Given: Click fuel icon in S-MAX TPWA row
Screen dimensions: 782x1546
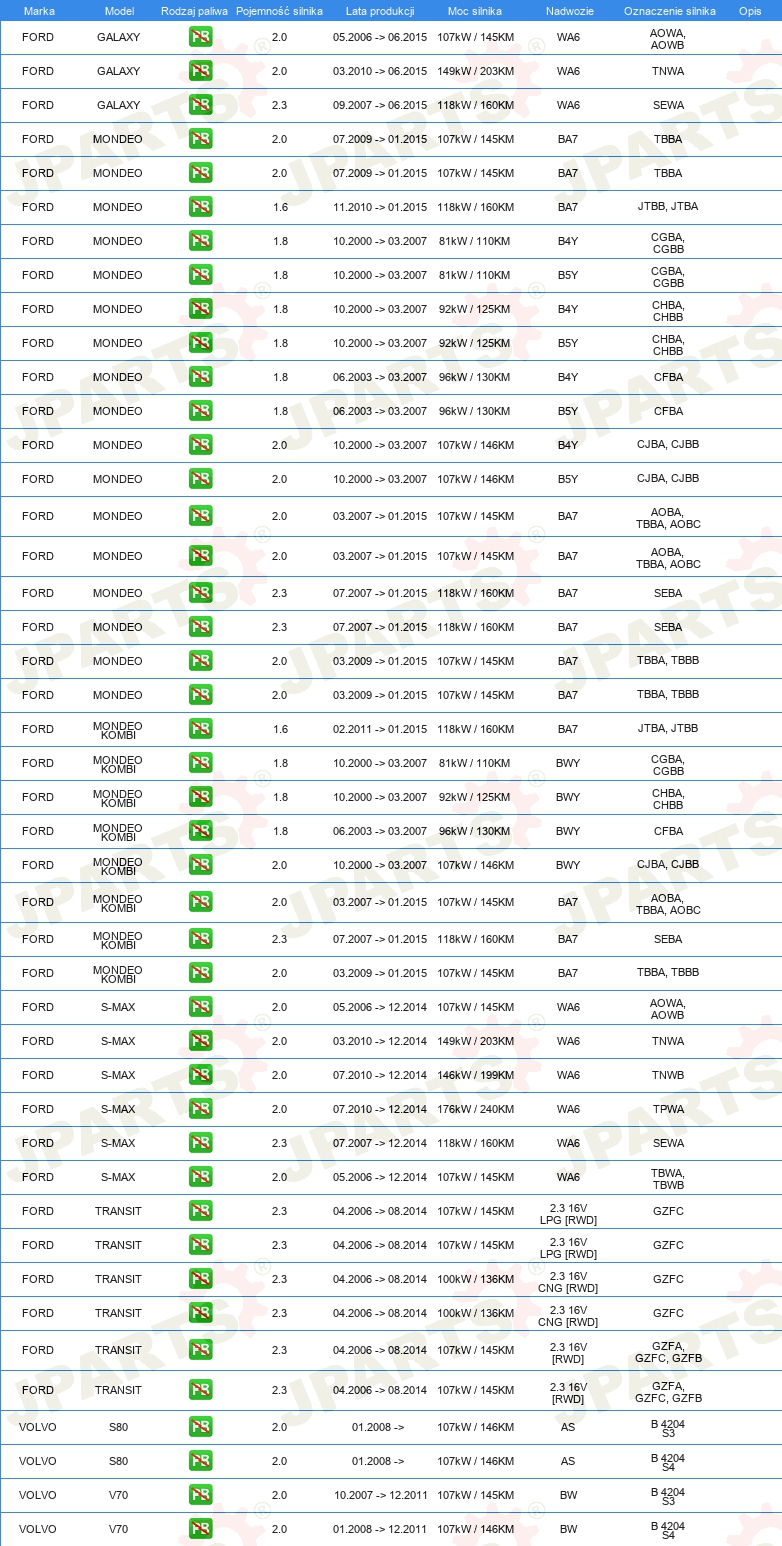Looking at the screenshot, I should (x=201, y=1109).
